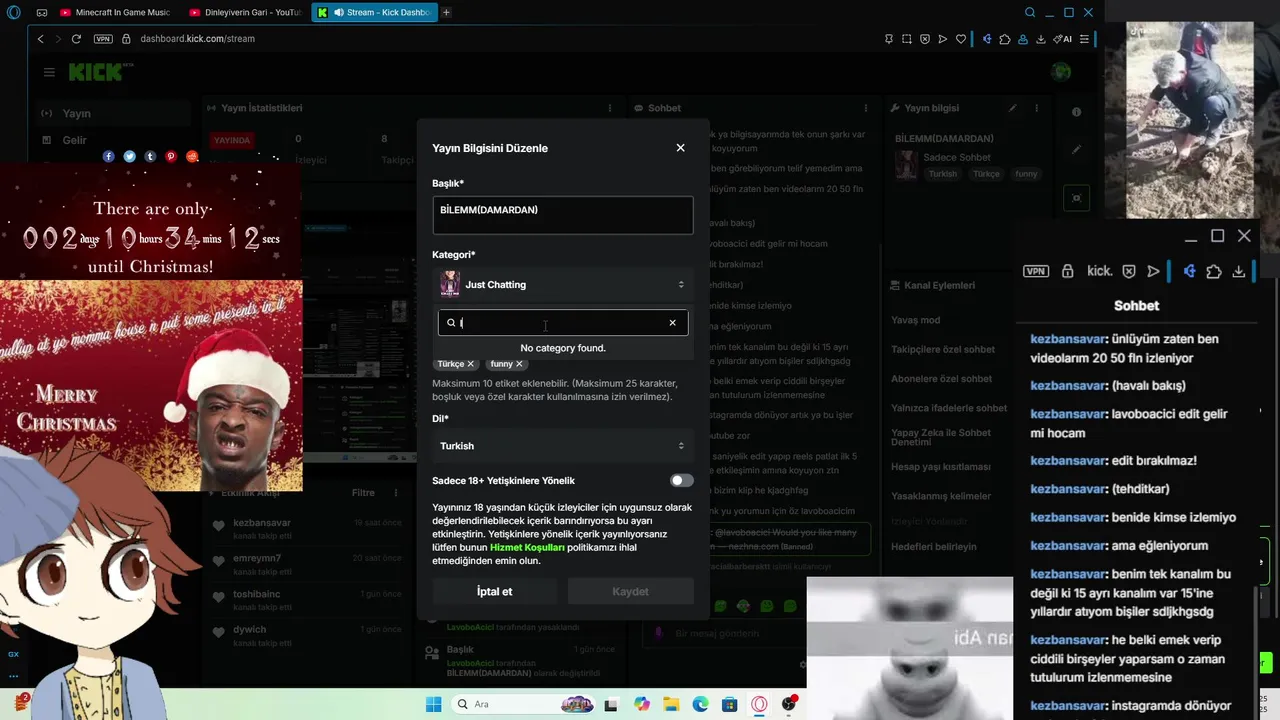Click Yapay Zeka ile Sohbet Denetimi
1280x720 pixels.
pos(941,437)
